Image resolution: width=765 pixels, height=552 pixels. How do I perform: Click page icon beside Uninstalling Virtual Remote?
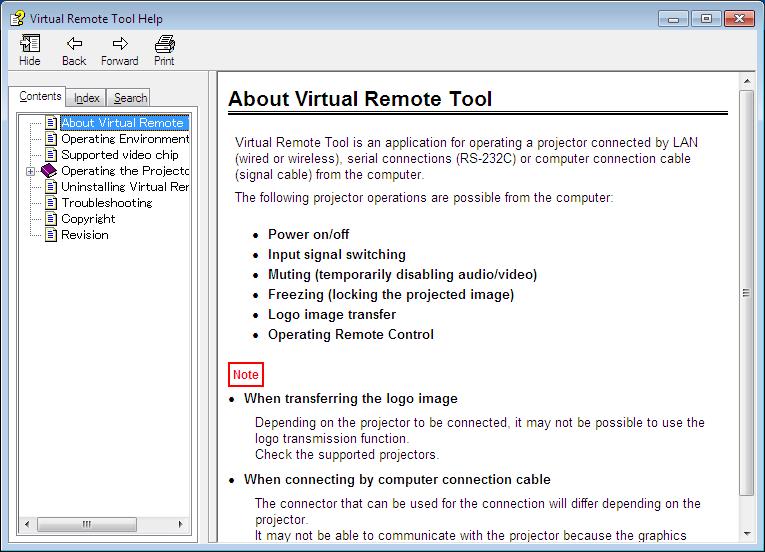(51, 187)
